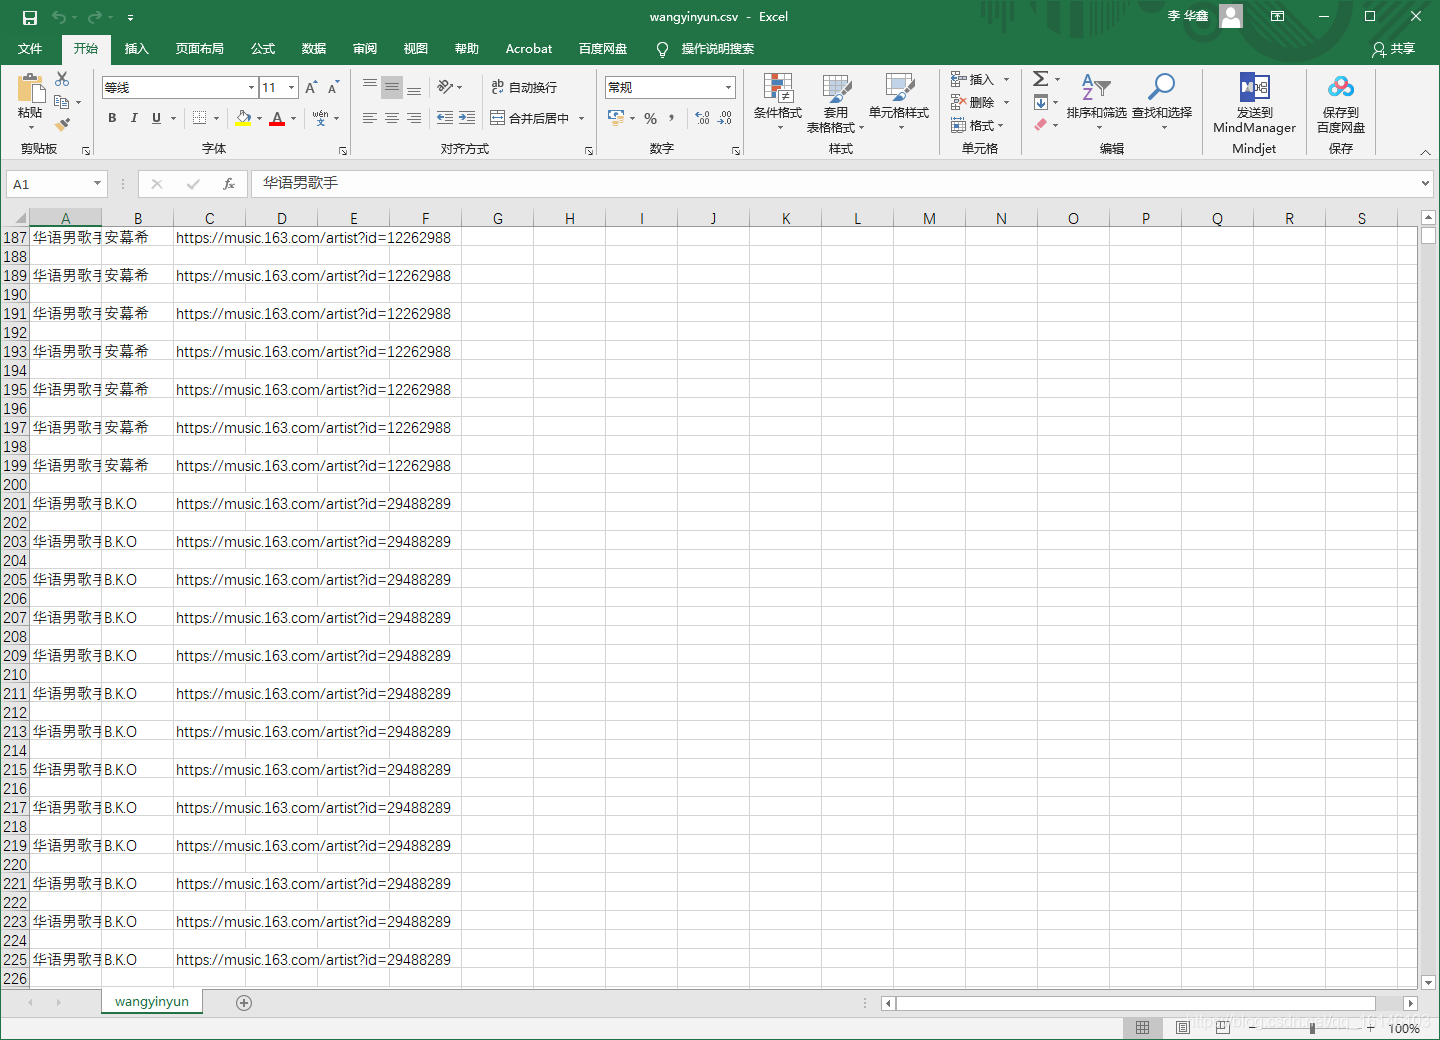Click the Share (共享) button
This screenshot has height=1040, width=1440.
[x=1394, y=49]
